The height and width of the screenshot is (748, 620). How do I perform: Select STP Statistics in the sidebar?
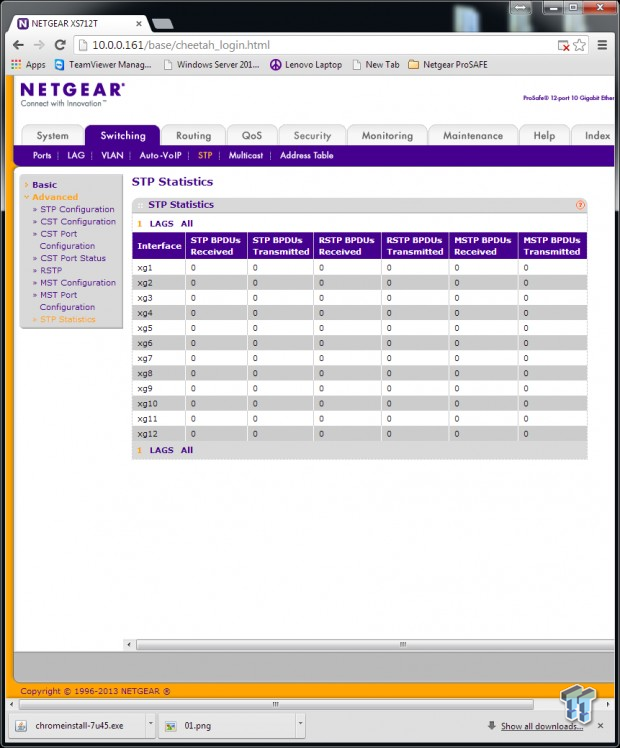coord(68,320)
